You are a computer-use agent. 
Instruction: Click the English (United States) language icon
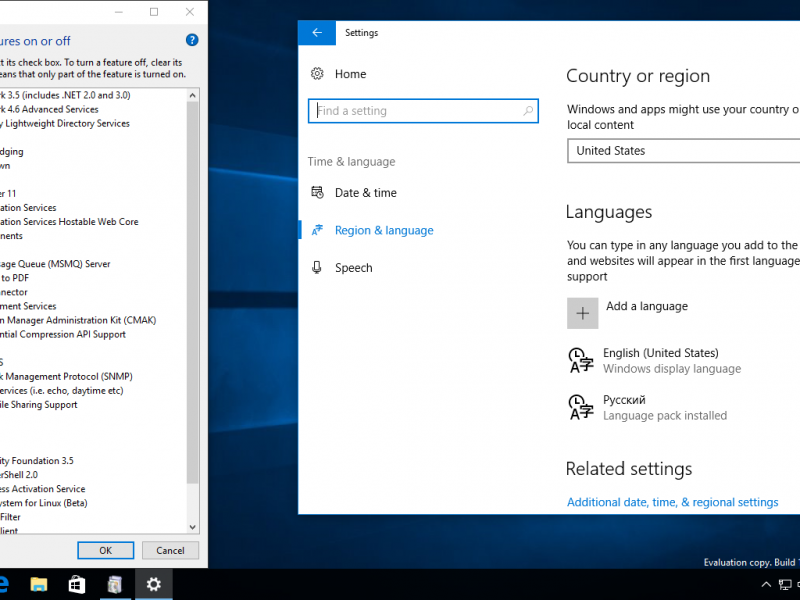pyautogui.click(x=581, y=361)
